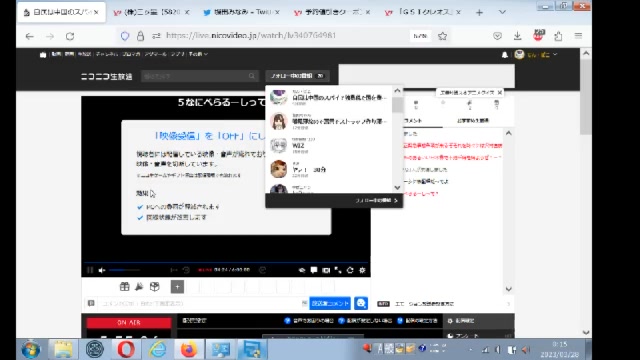Pause the live broadcast playback
The image size is (640, 360).
coord(90,270)
